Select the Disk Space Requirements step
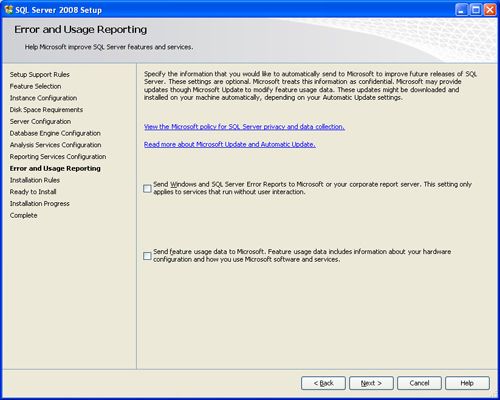The image size is (500, 400). [46, 110]
